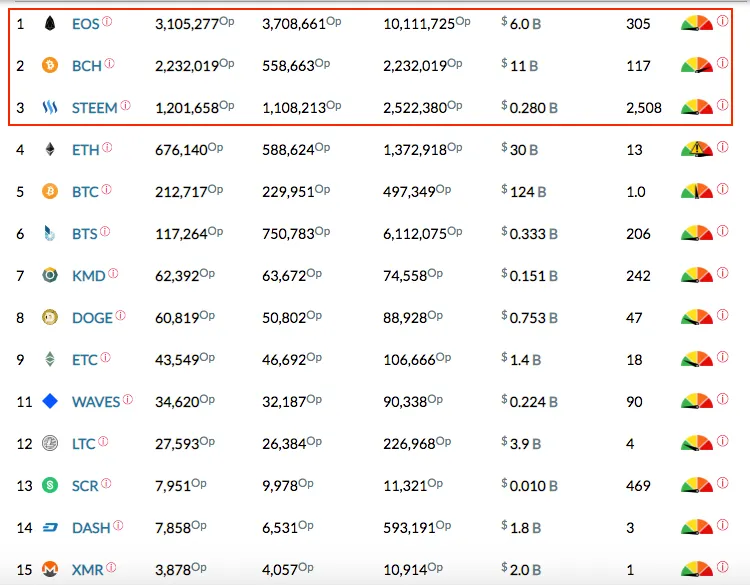
Task: Click the XMR Monero logo icon
Action: tap(50, 569)
